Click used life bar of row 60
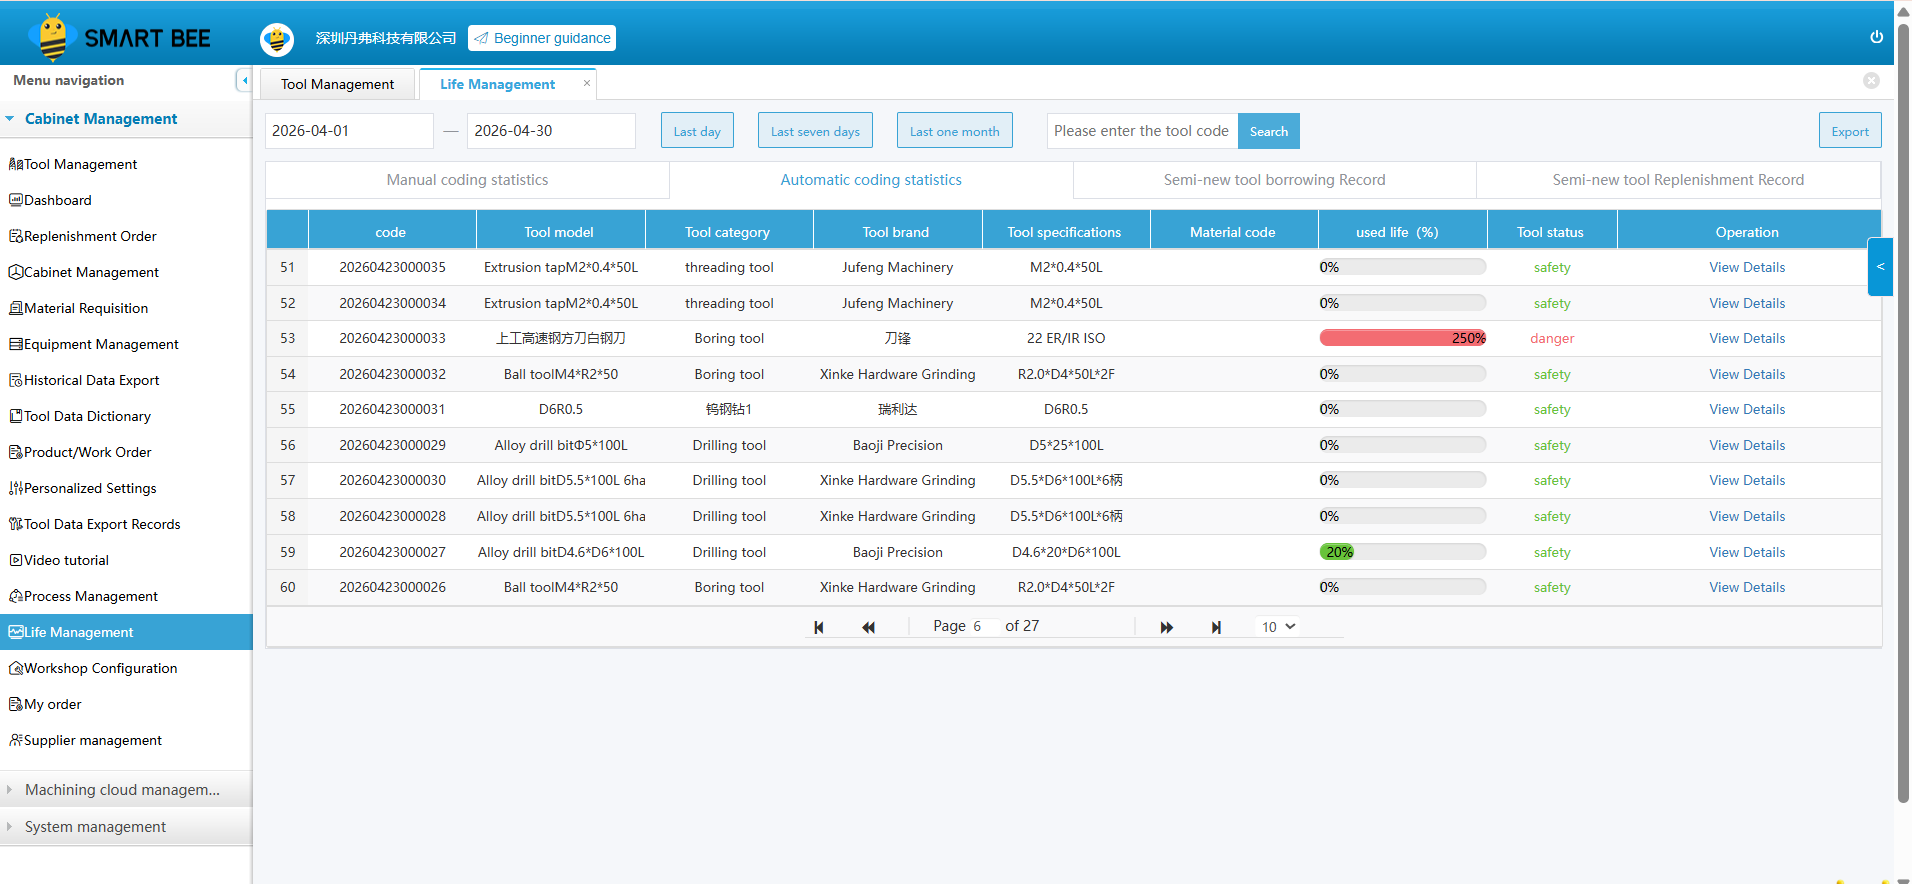This screenshot has height=884, width=1912. click(1402, 587)
